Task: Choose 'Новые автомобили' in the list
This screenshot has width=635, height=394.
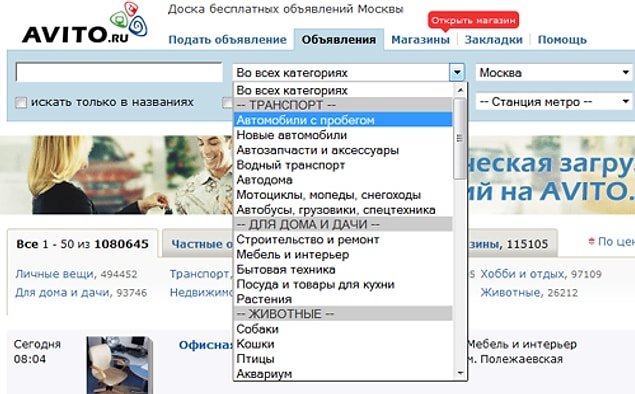Action: [x=343, y=135]
